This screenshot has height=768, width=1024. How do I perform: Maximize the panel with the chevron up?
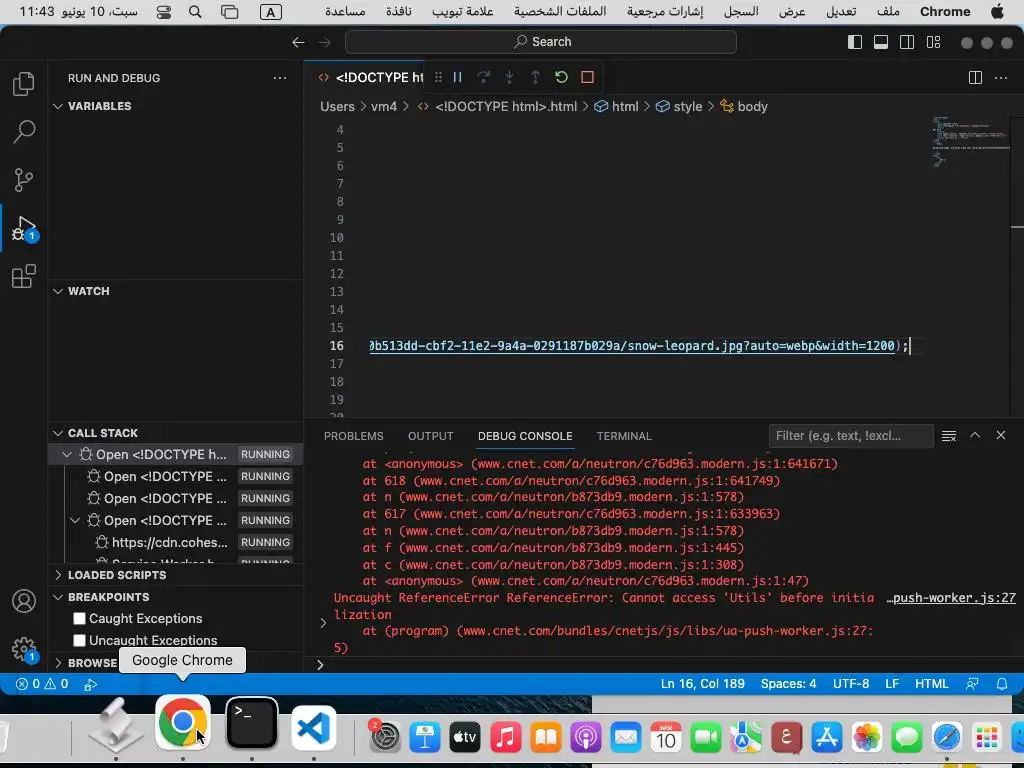click(x=975, y=435)
